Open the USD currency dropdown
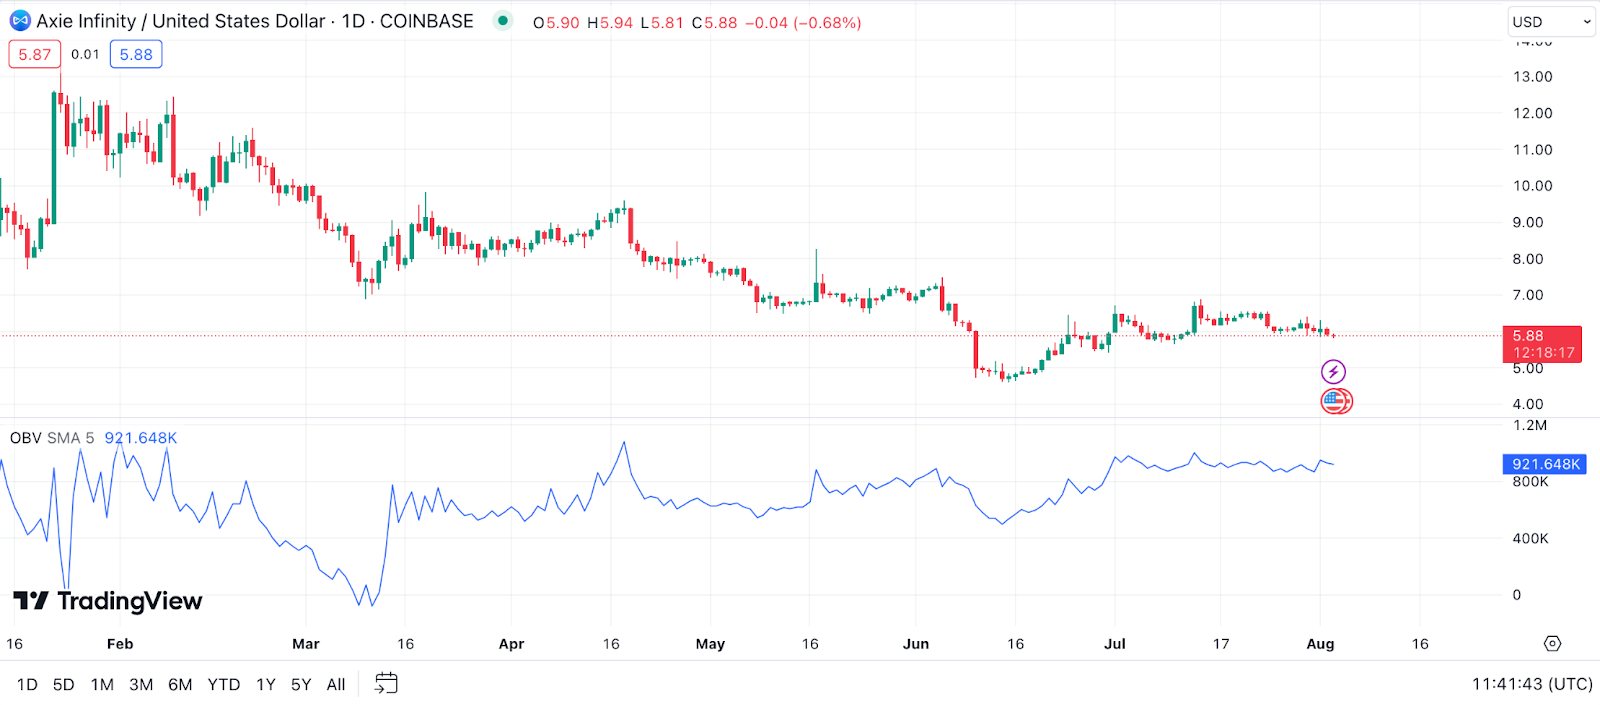Image resolution: width=1600 pixels, height=705 pixels. click(x=1551, y=21)
